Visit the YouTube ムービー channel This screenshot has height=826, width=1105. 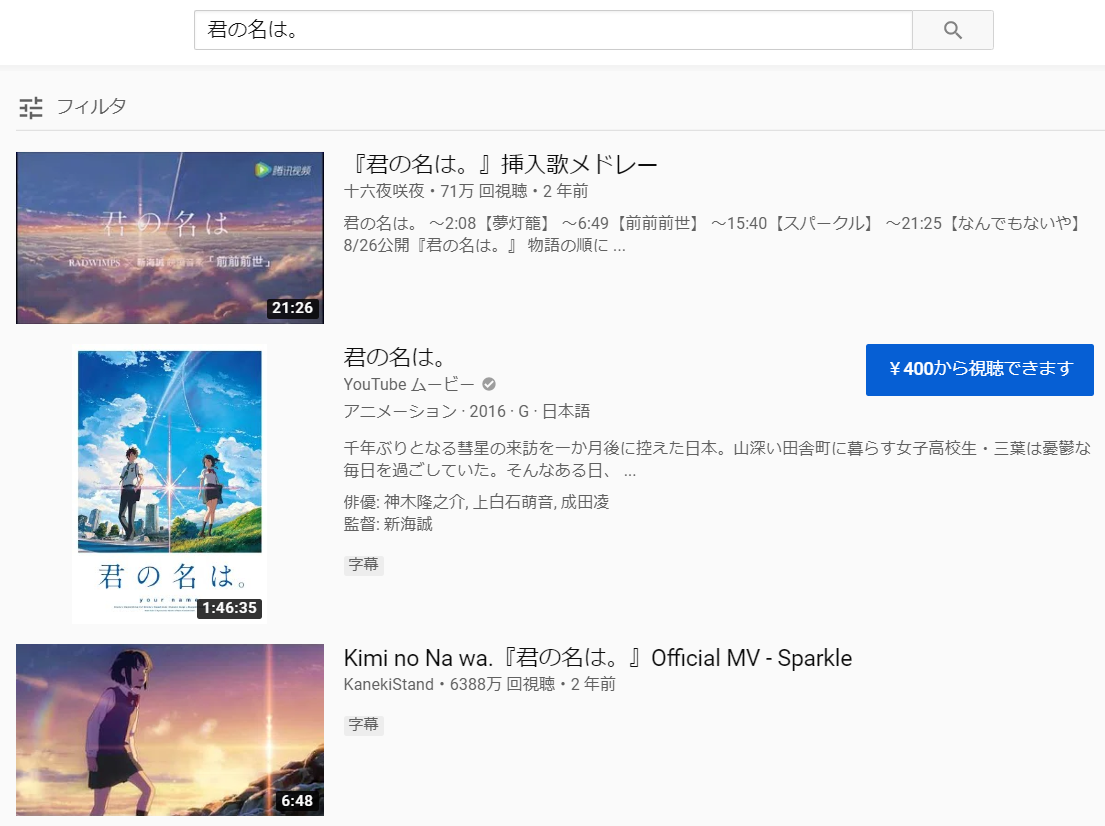409,384
